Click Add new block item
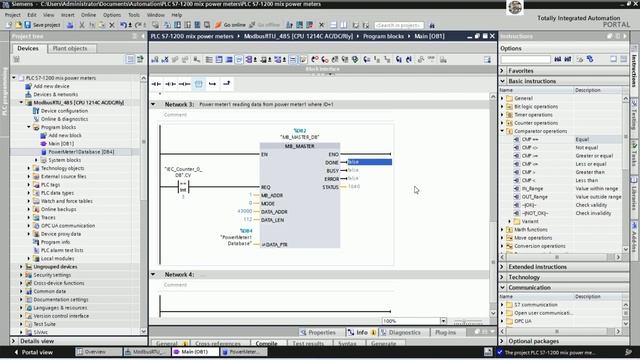This screenshot has width=640, height=360. pos(65,135)
